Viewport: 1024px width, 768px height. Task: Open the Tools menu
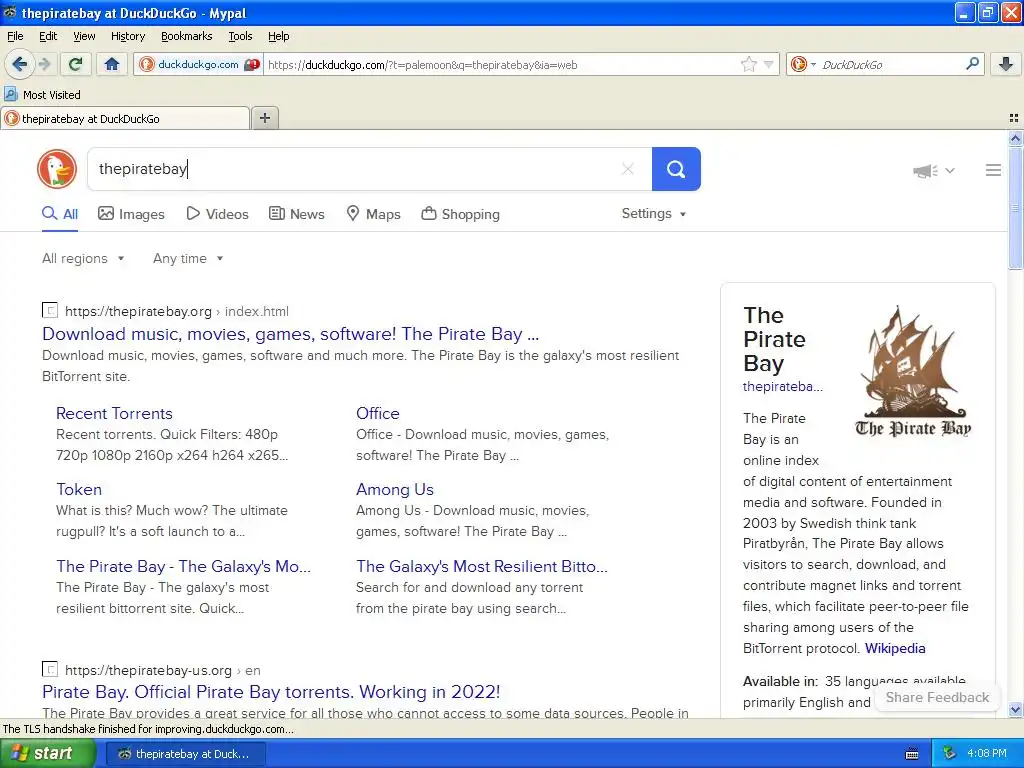pos(240,36)
